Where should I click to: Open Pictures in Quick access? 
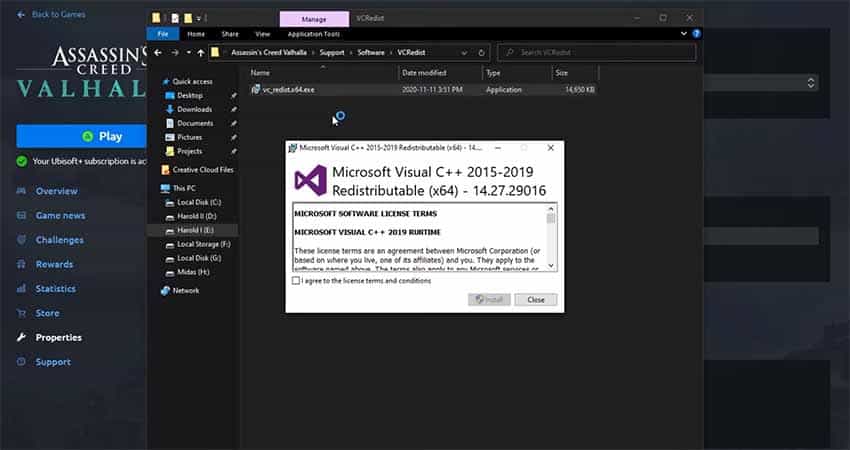pyautogui.click(x=189, y=138)
